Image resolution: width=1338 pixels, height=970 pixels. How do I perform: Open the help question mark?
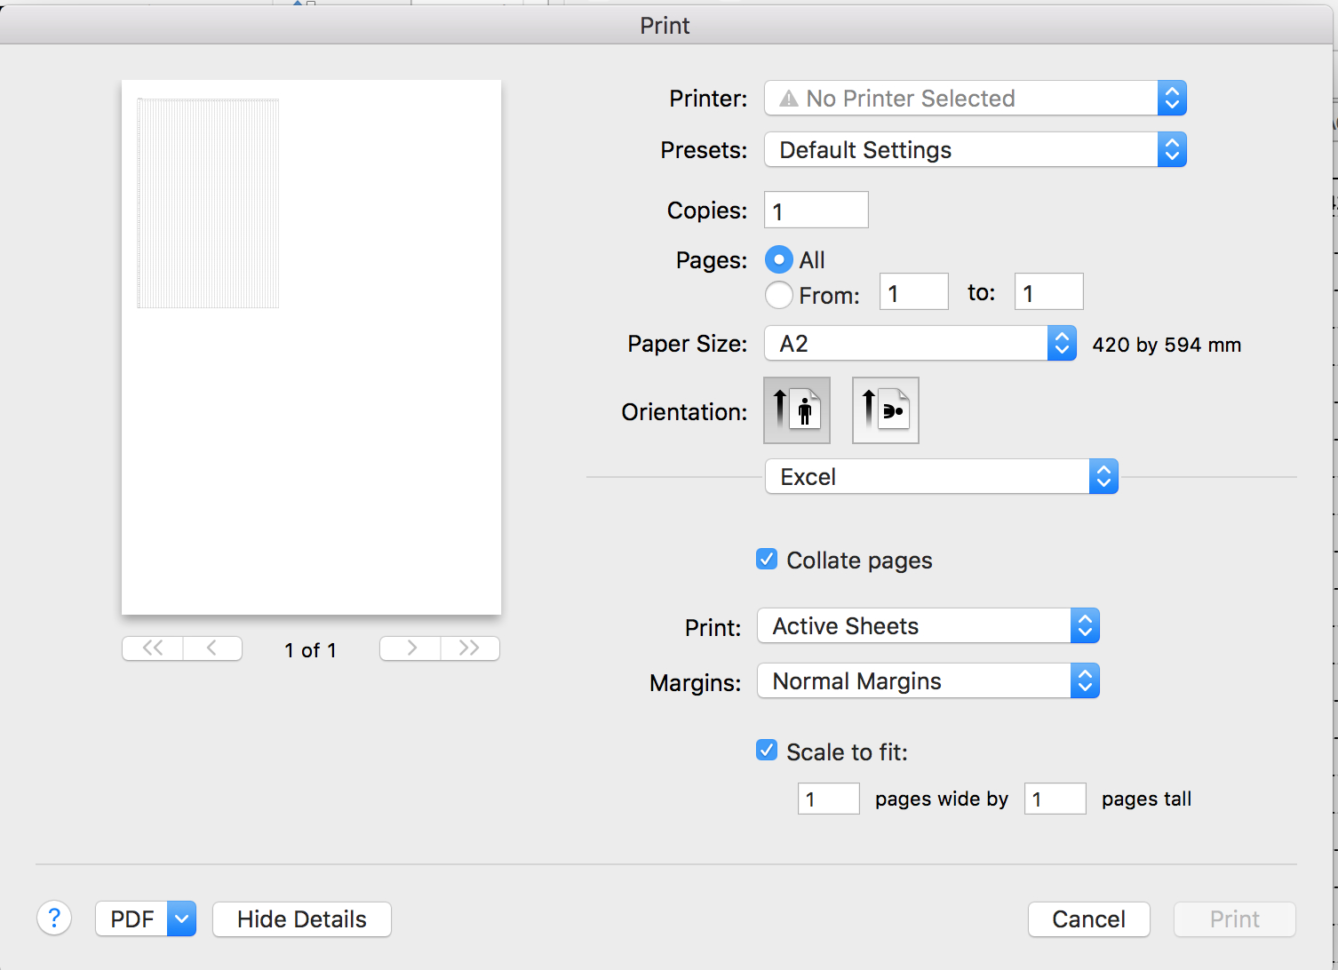54,918
